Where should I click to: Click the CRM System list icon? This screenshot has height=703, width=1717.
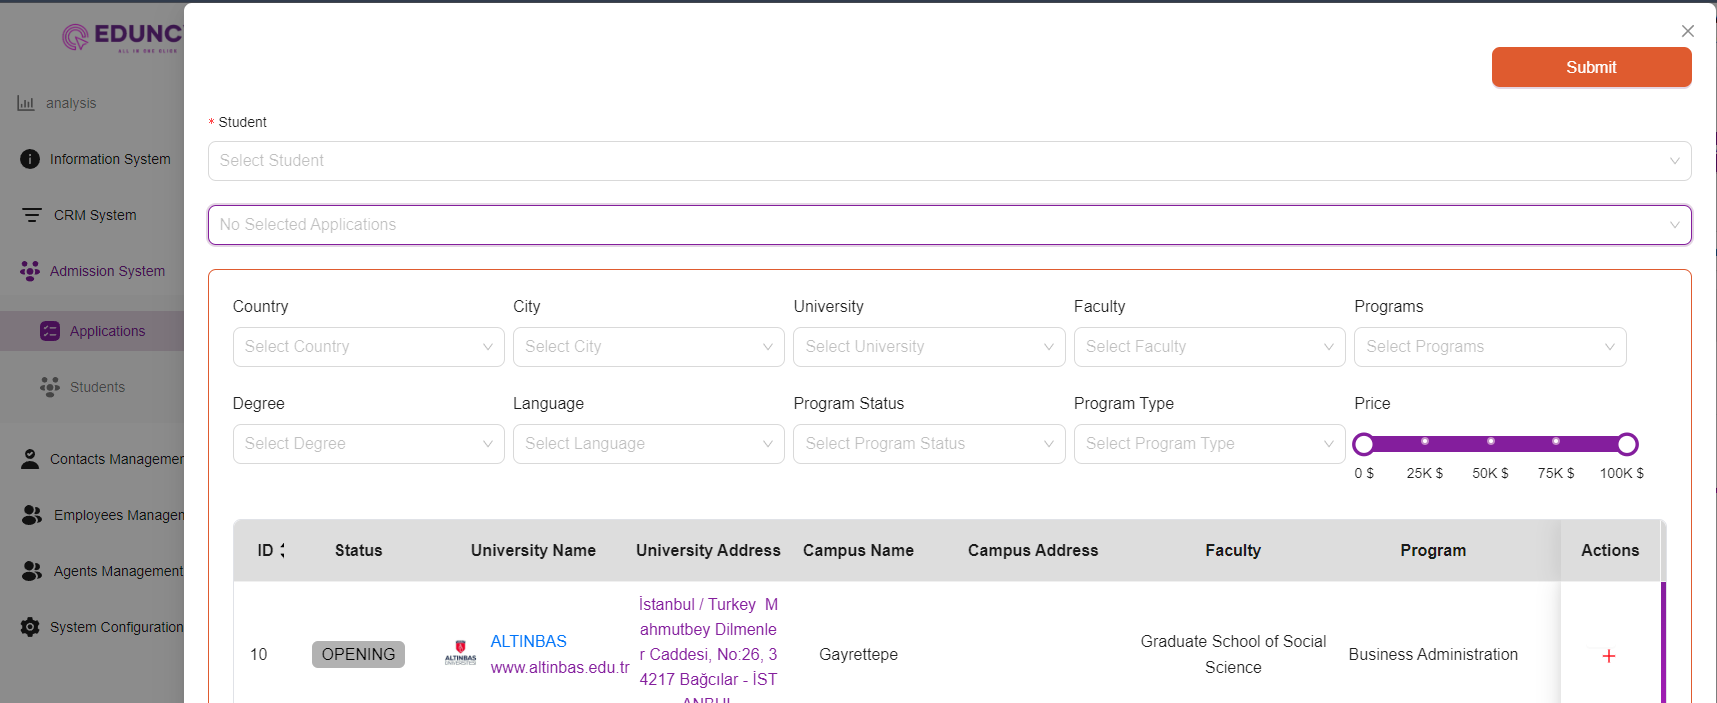[32, 215]
